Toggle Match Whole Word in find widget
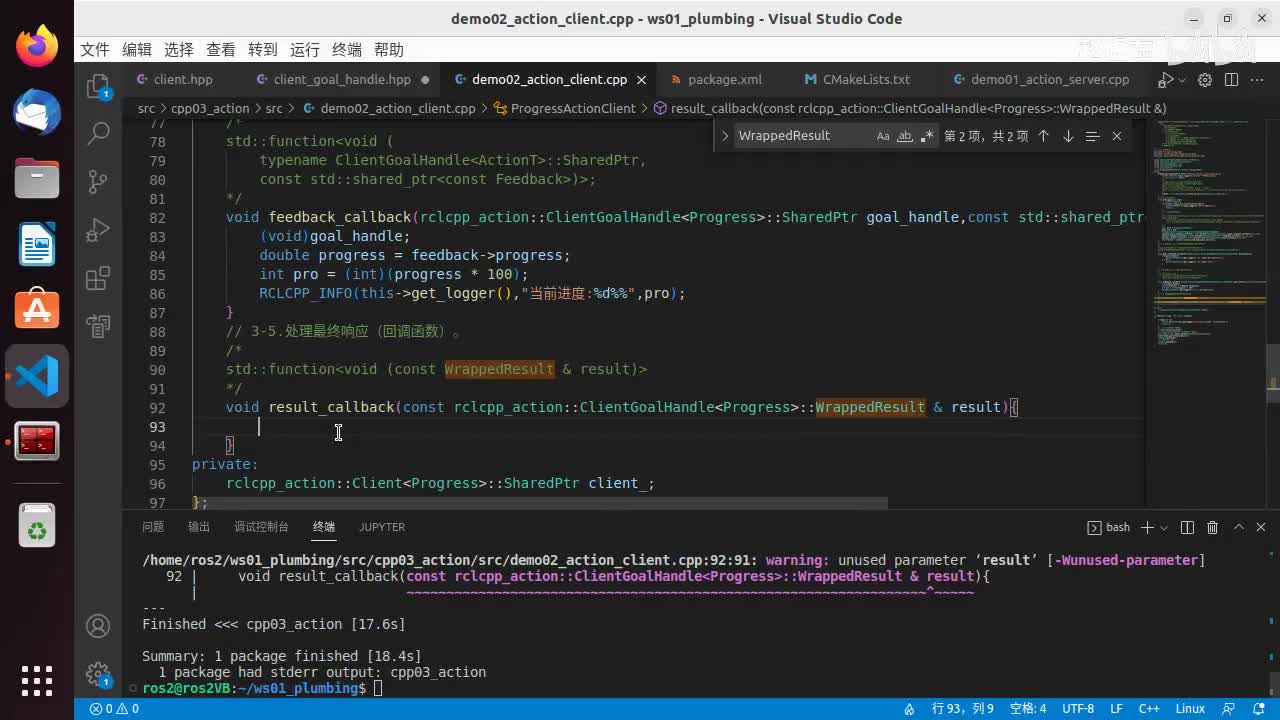The height and width of the screenshot is (720, 1280). [905, 136]
